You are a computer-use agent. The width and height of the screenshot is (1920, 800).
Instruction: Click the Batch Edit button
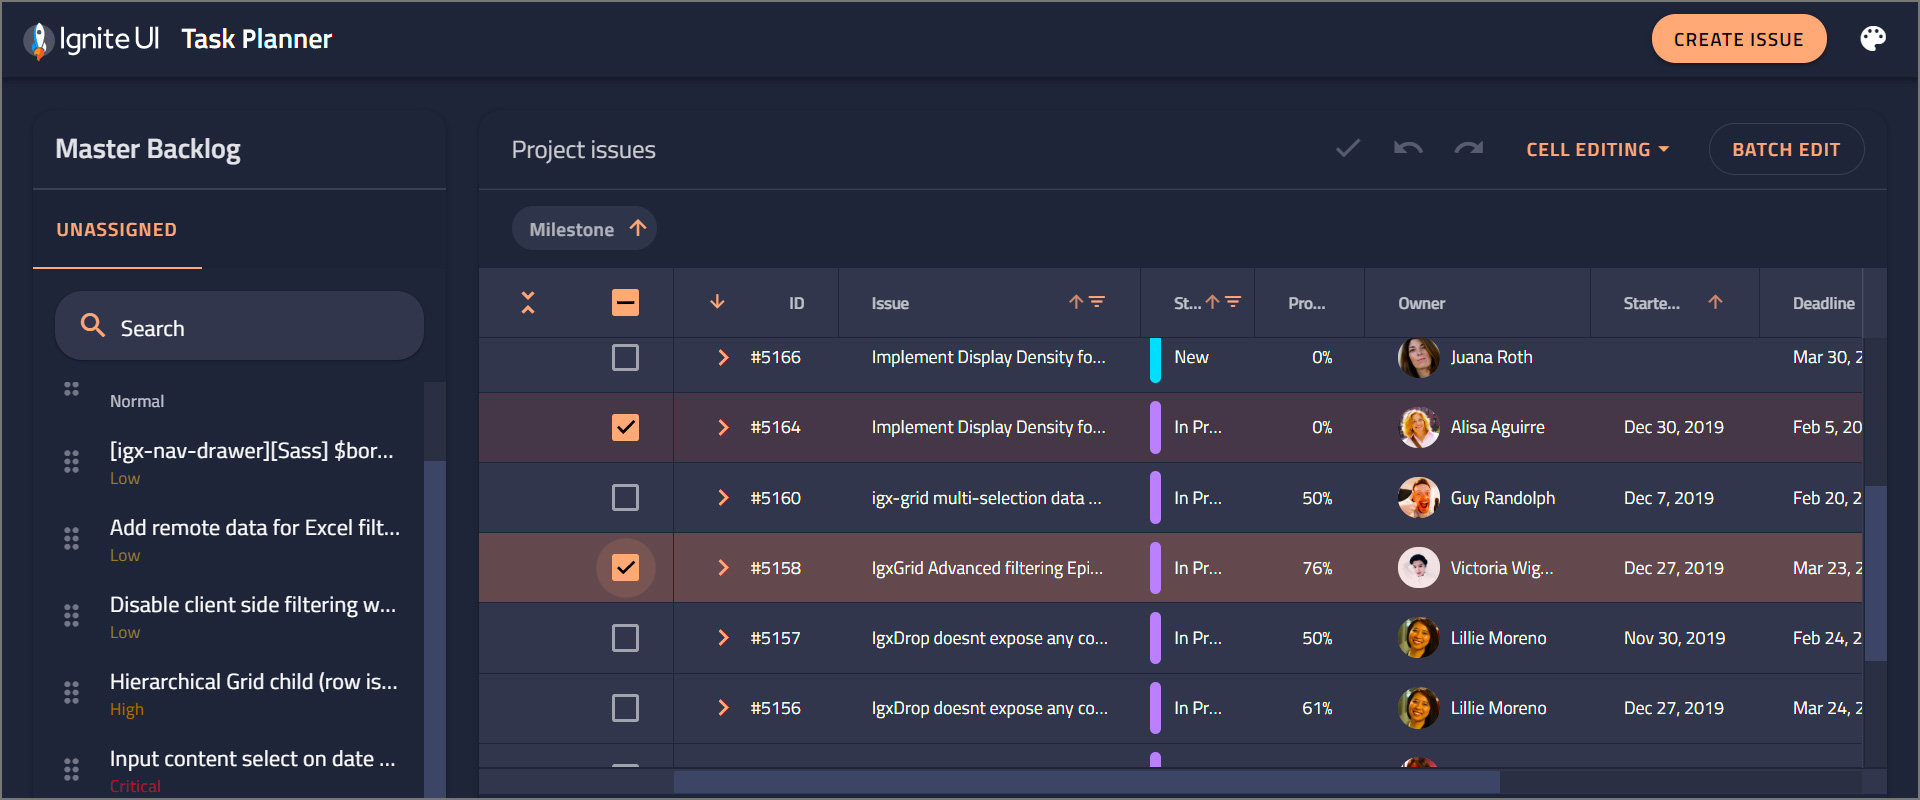[x=1785, y=149]
